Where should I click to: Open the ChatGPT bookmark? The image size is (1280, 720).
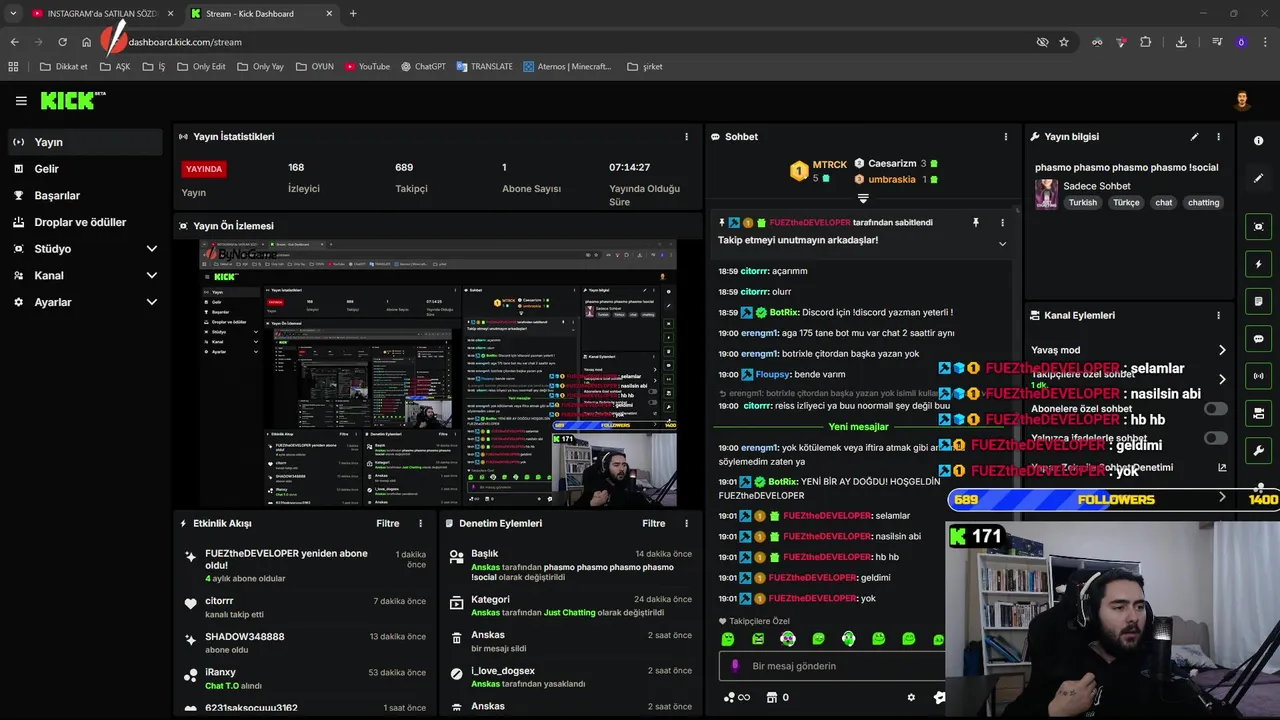tap(423, 67)
